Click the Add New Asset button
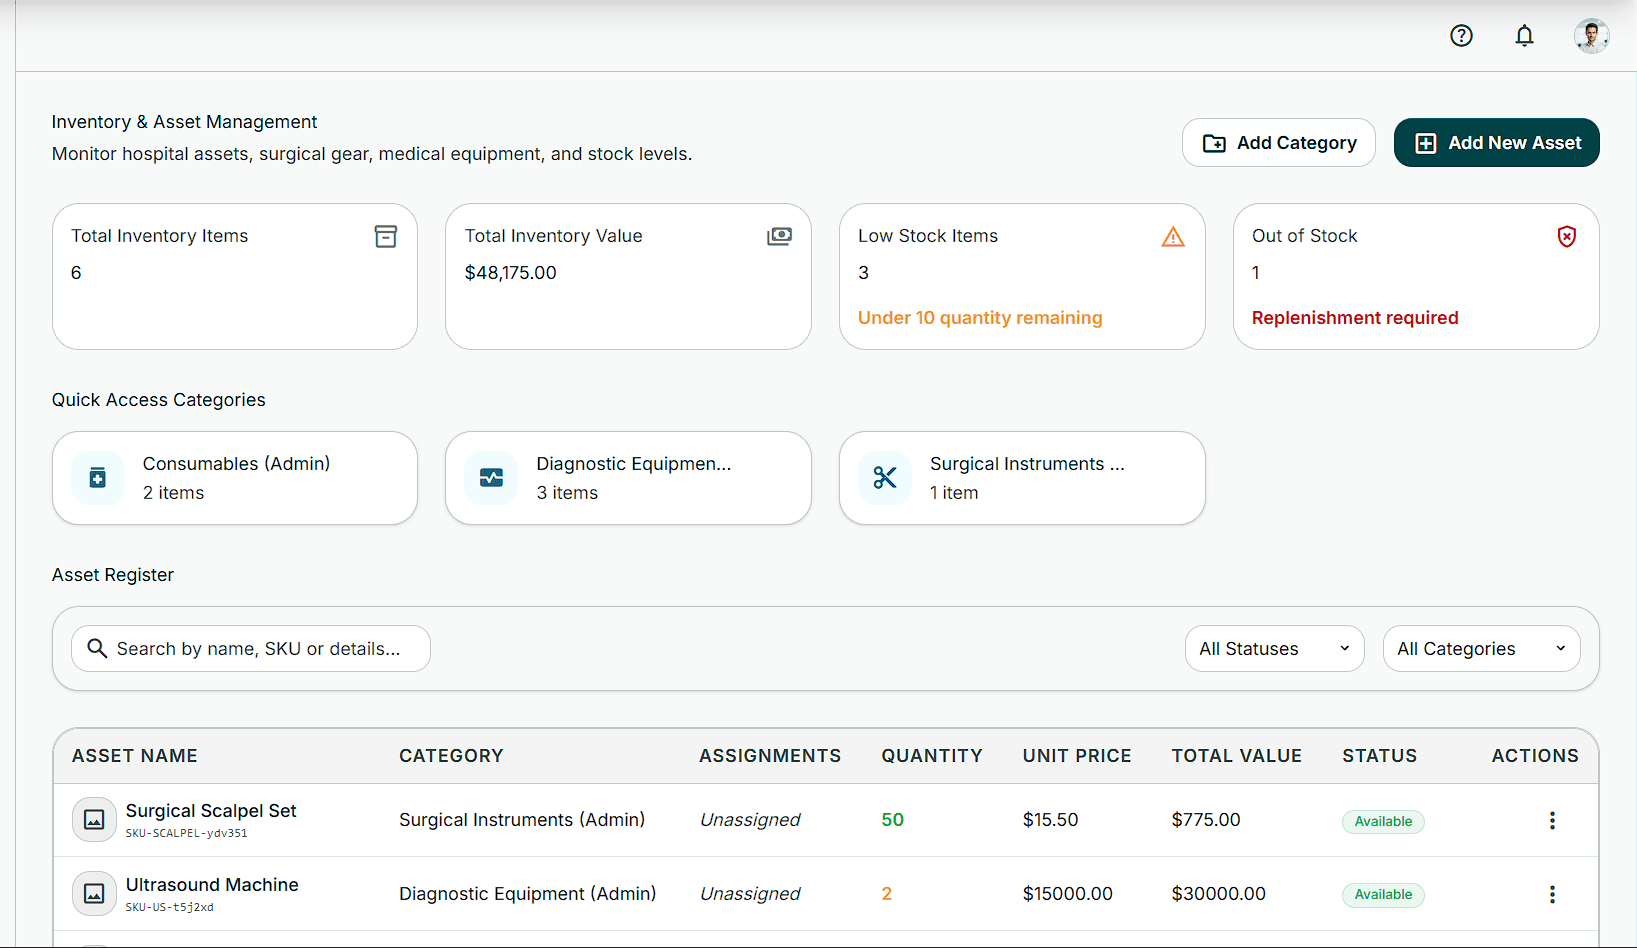The width and height of the screenshot is (1637, 948). click(x=1497, y=143)
